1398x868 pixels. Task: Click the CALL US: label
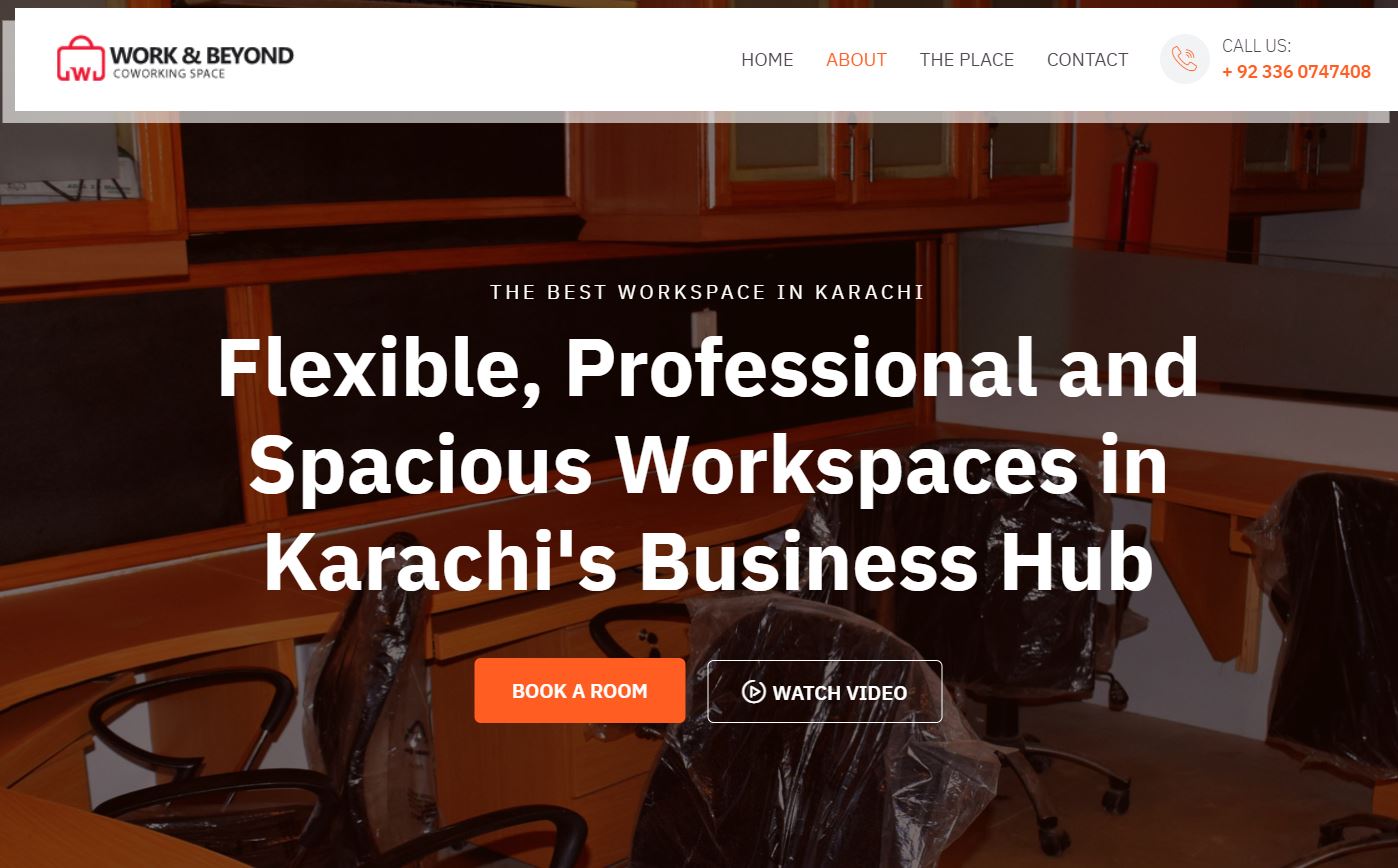(x=1256, y=46)
